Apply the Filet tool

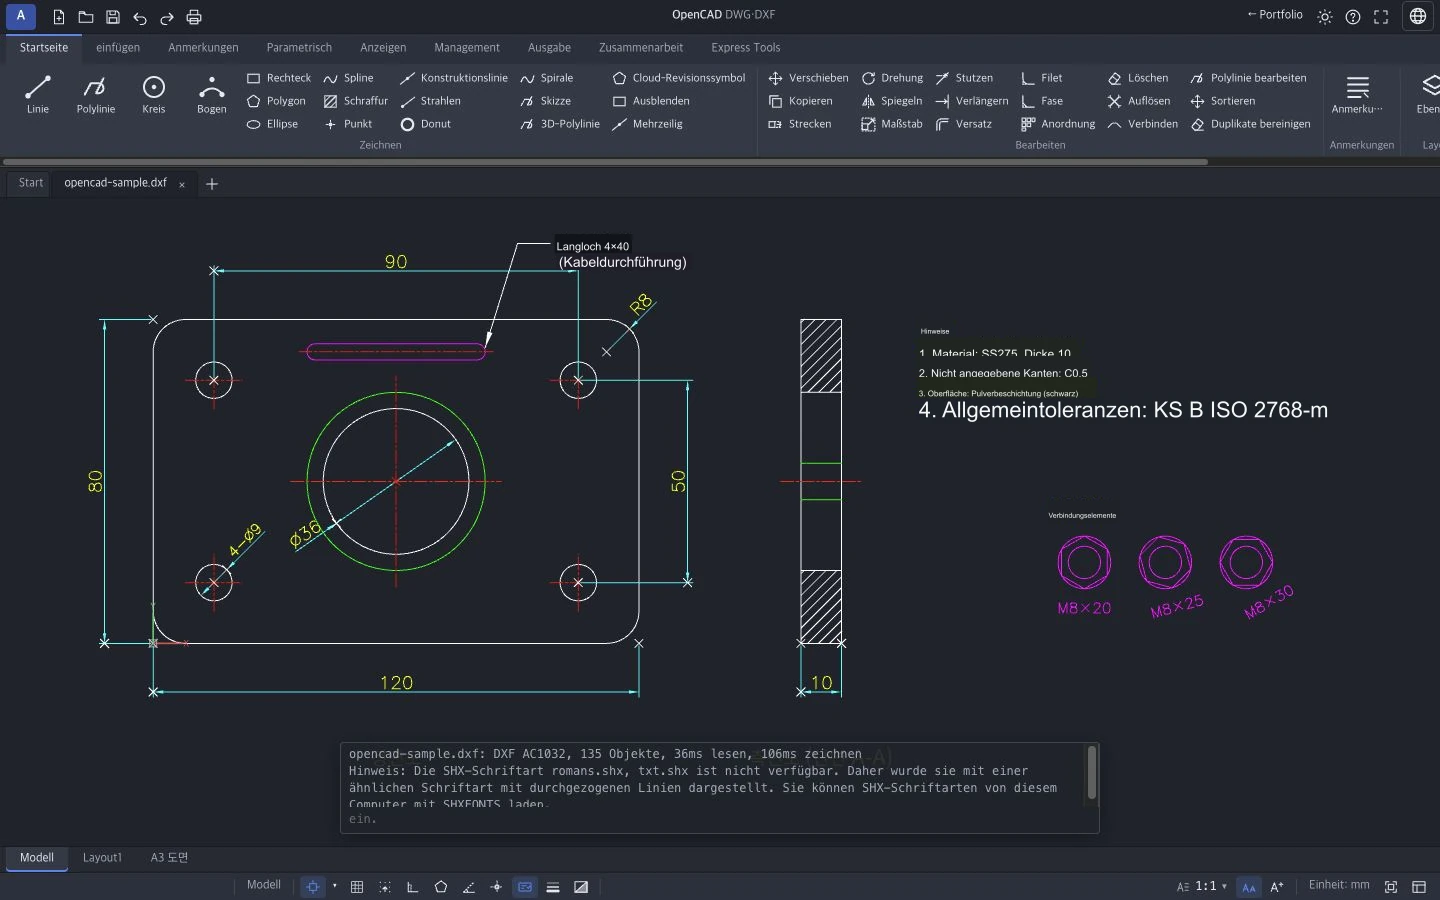point(1042,78)
